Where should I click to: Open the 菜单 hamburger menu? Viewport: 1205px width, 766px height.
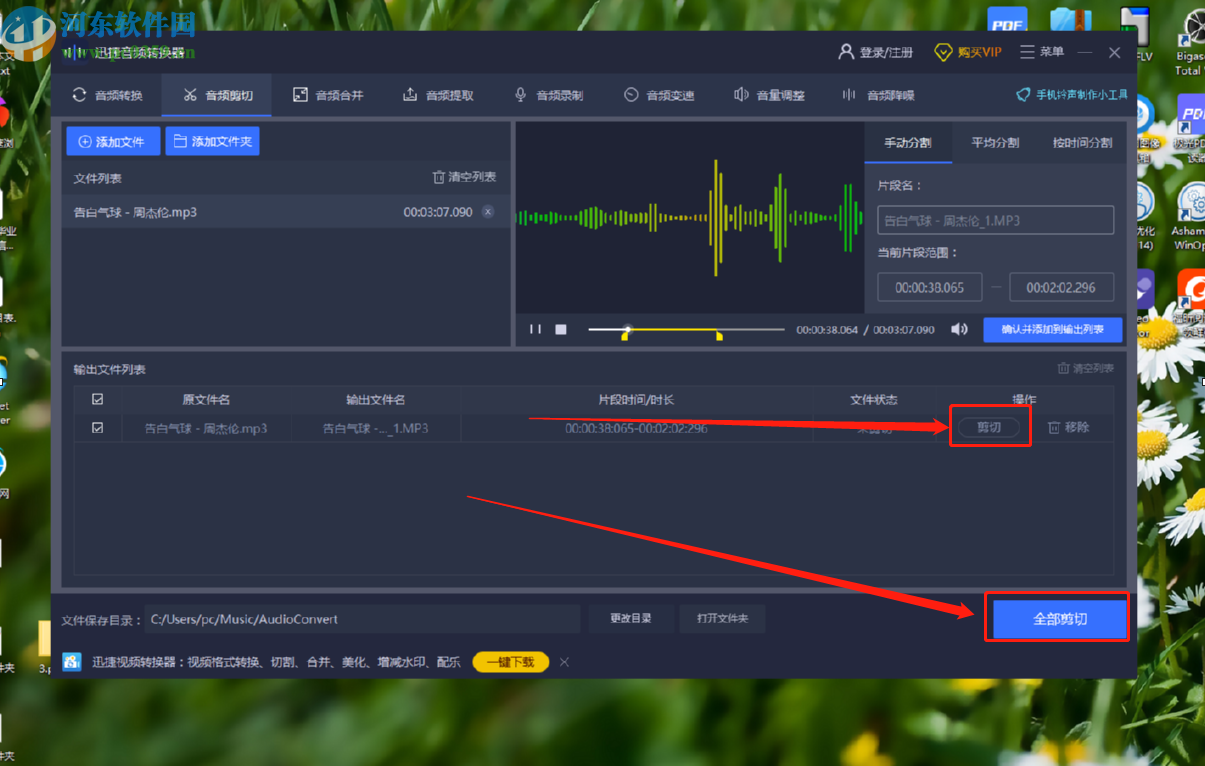coord(1042,52)
